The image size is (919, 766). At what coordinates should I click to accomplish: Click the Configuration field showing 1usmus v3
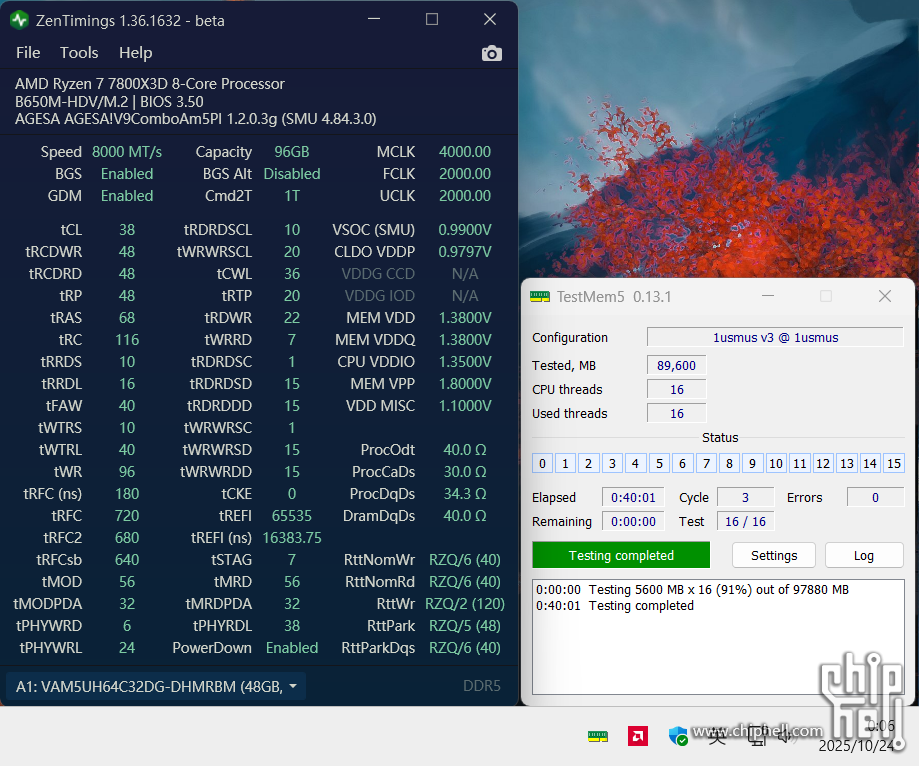775,337
